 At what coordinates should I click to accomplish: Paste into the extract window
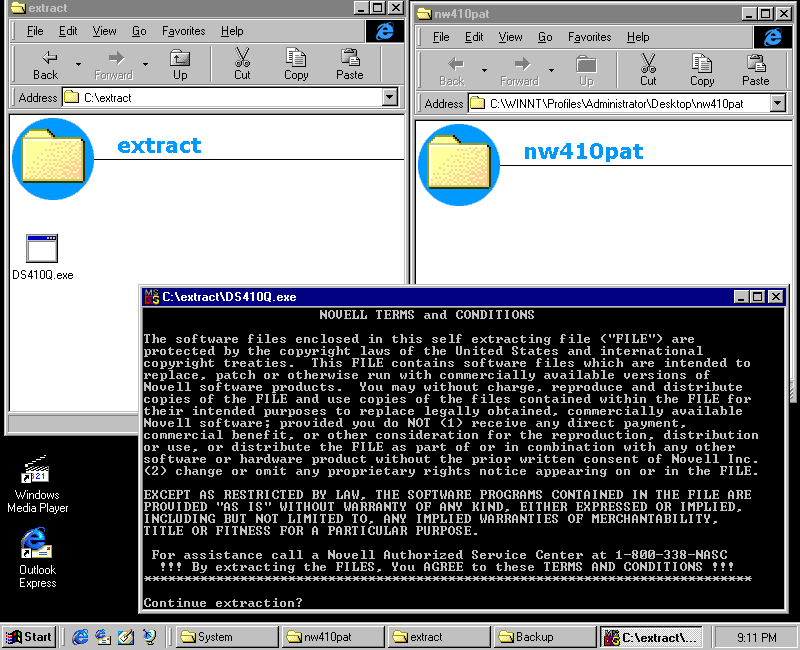coord(350,65)
